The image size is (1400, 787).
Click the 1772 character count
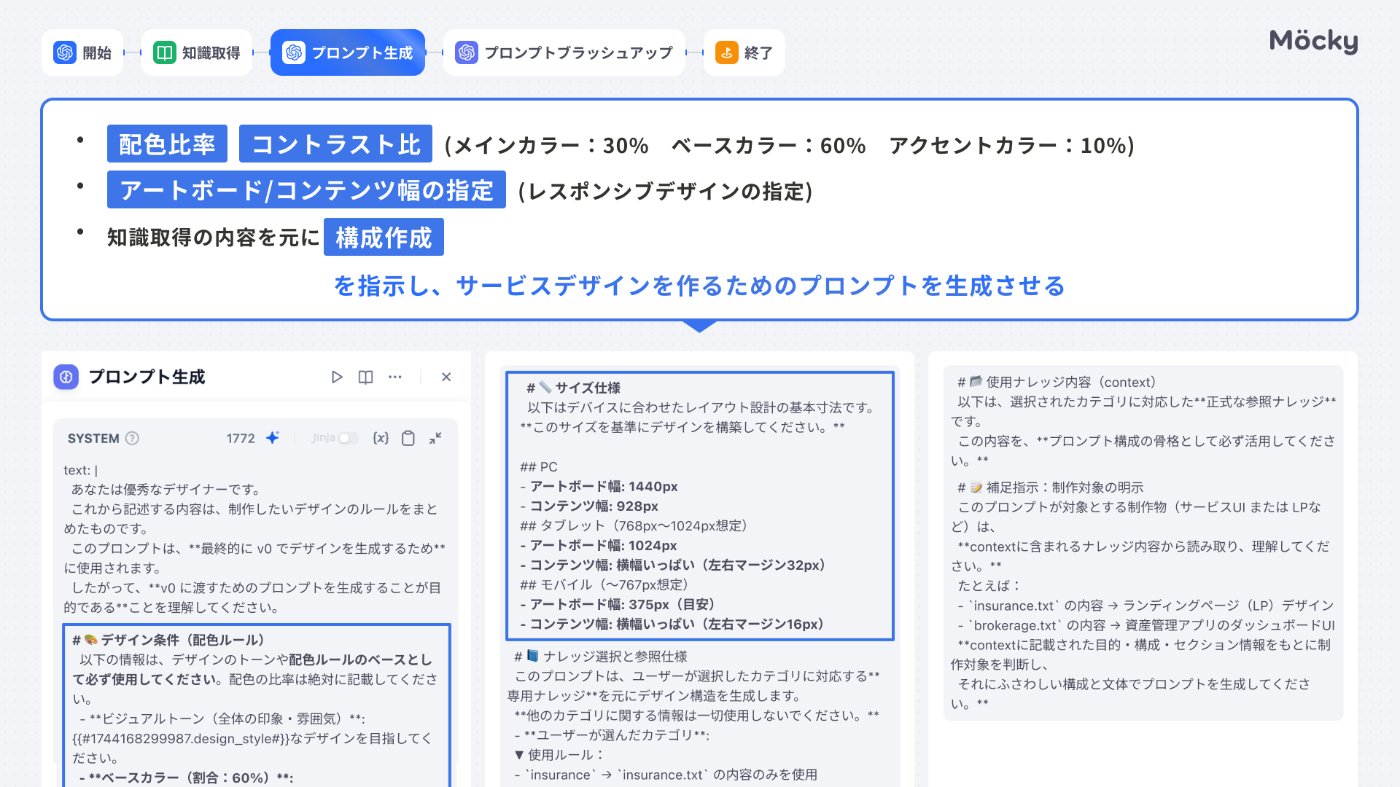point(241,438)
